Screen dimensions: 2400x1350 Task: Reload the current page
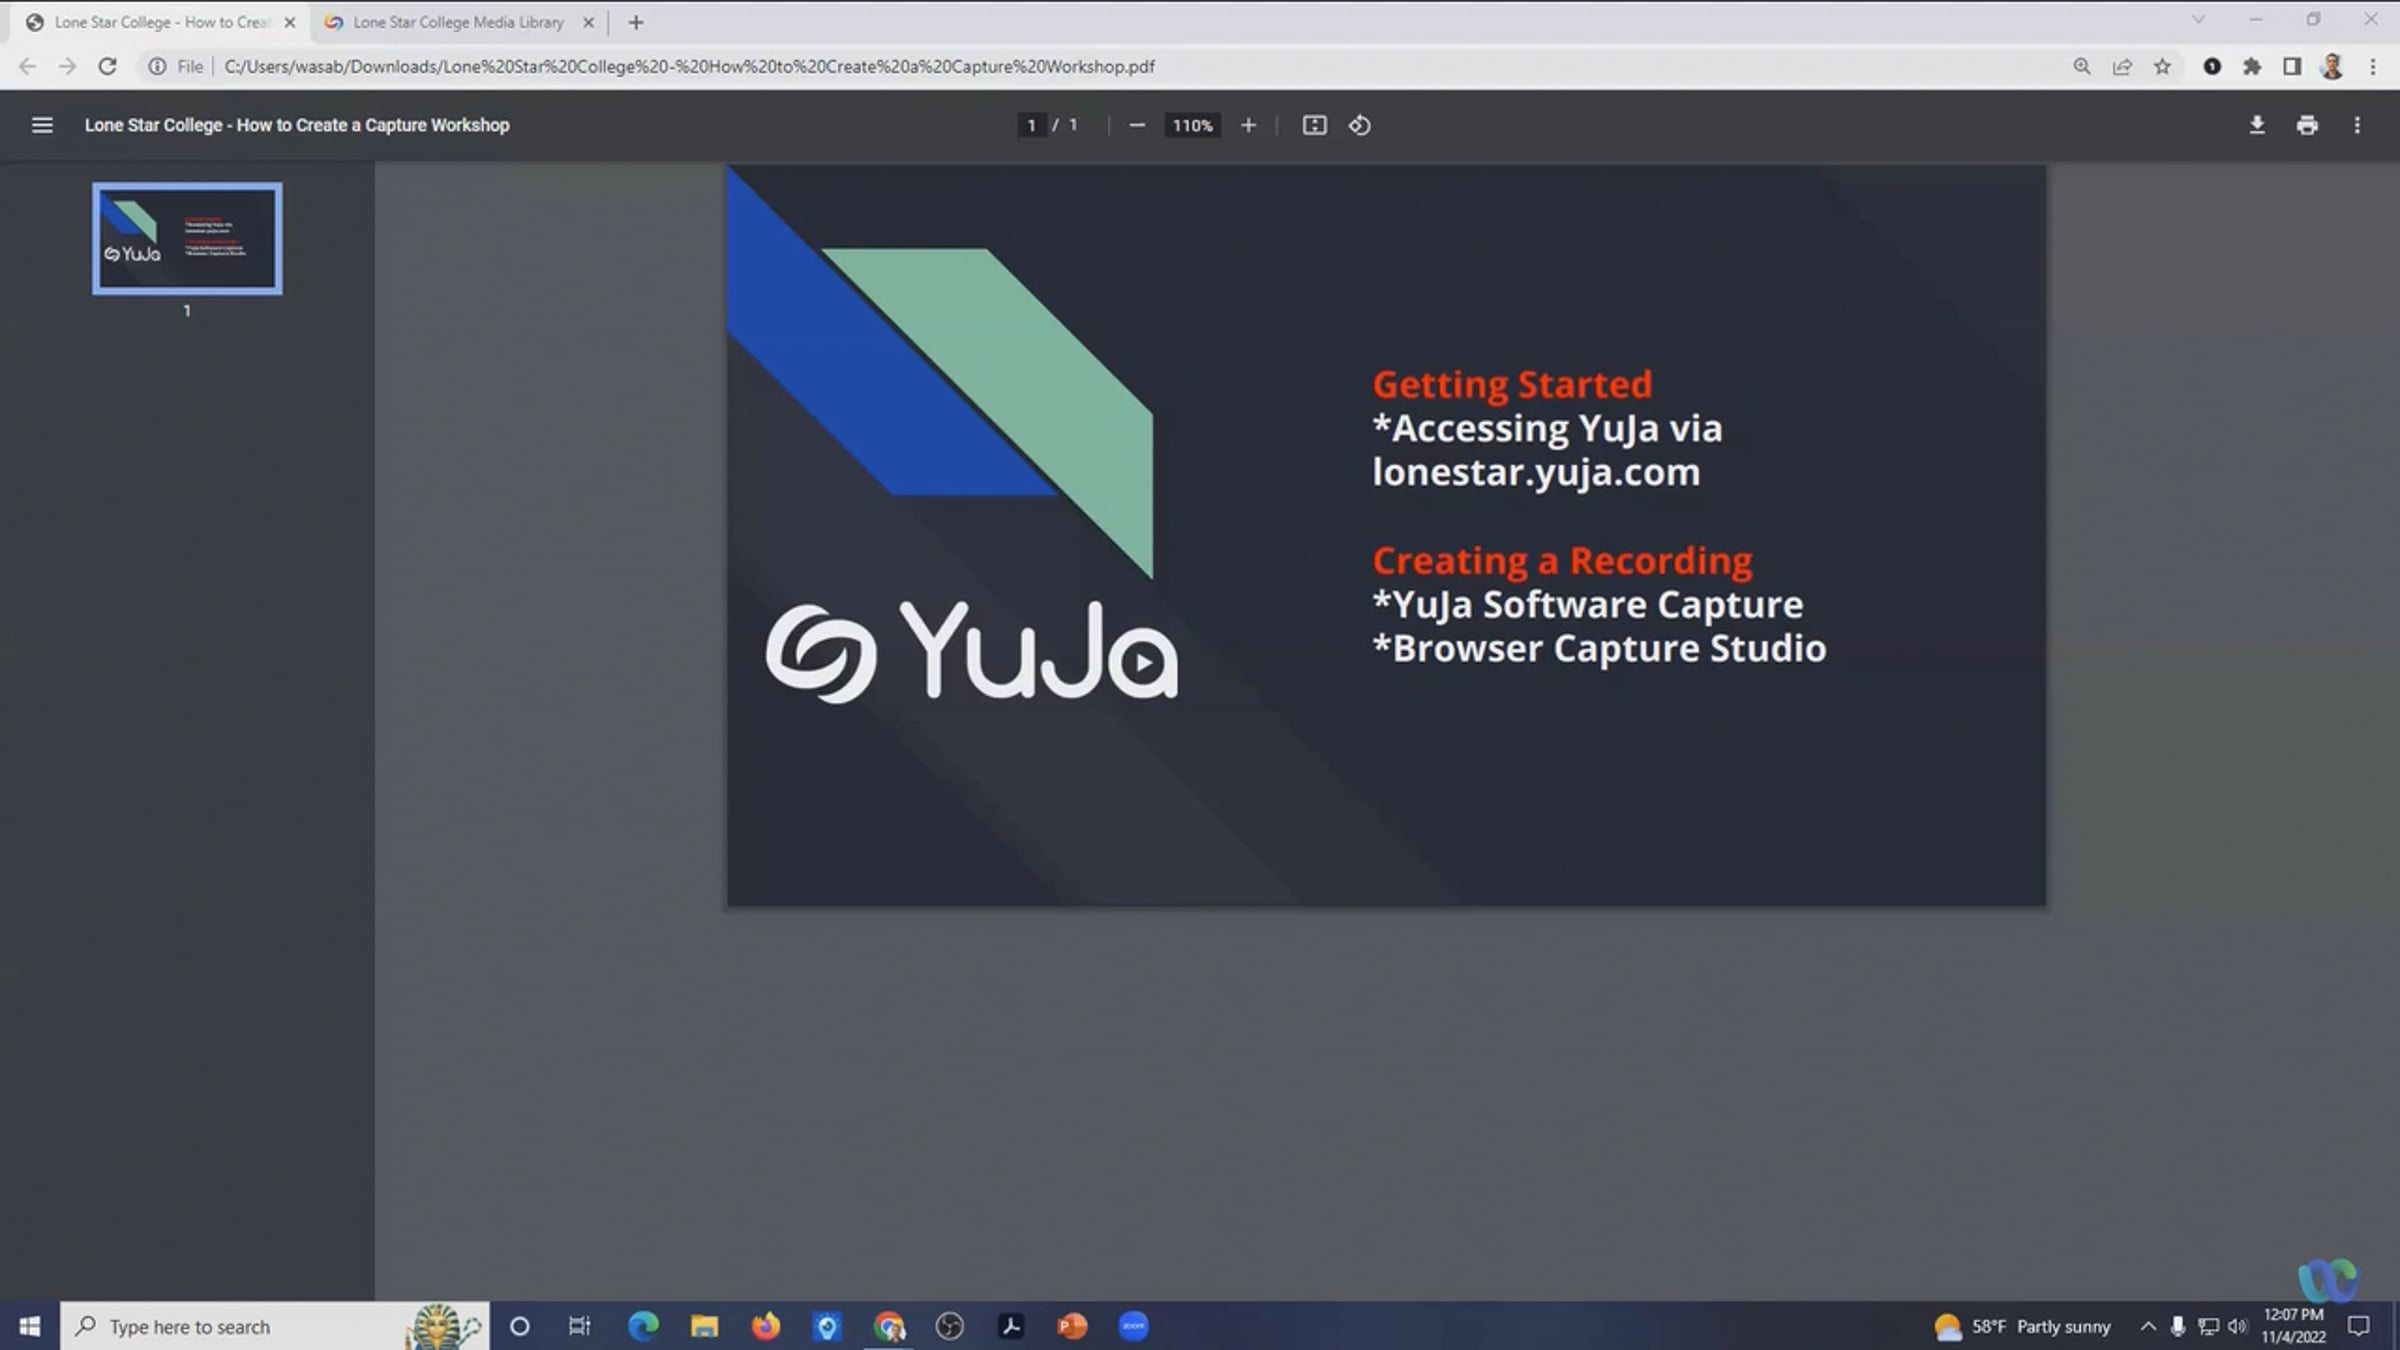pos(107,66)
